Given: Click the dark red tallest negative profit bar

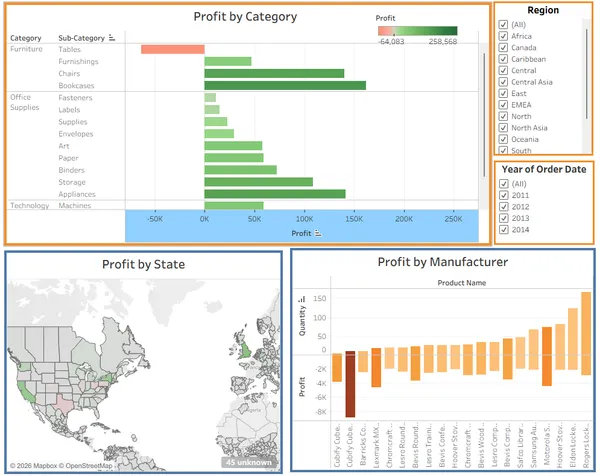Looking at the screenshot, I should [x=350, y=384].
